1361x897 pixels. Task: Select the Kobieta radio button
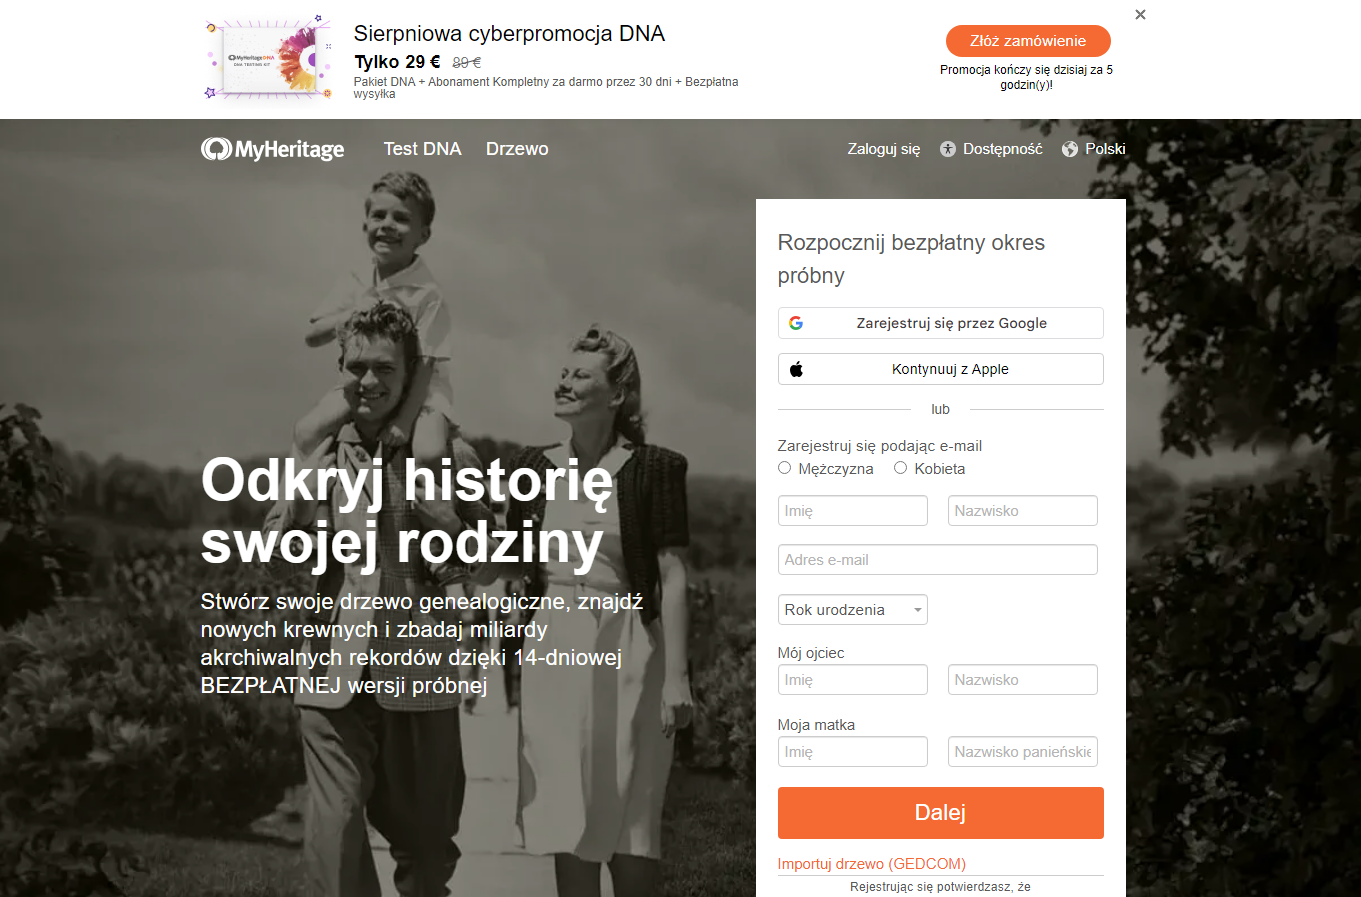[x=900, y=468]
